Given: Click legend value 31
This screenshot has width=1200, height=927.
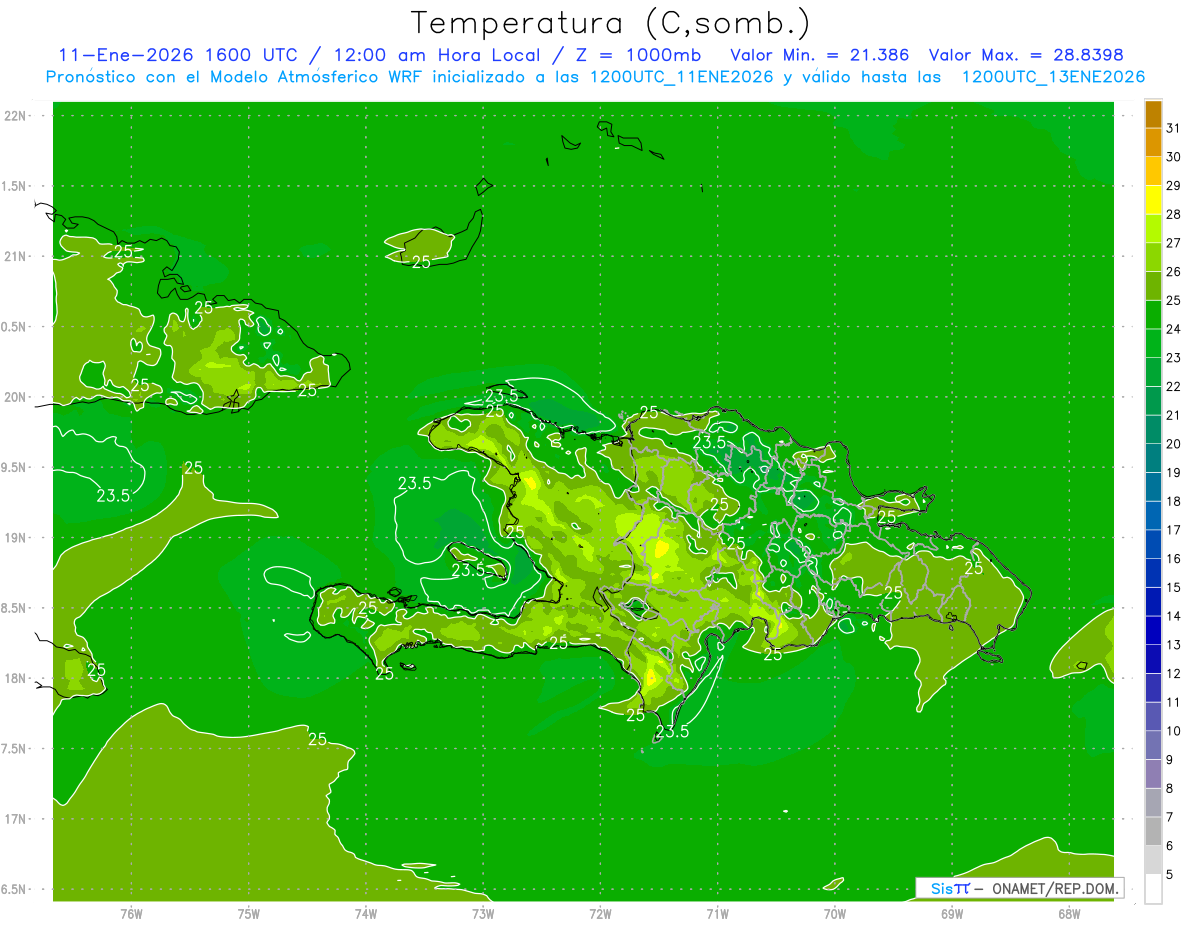Looking at the screenshot, I should point(1173,128).
